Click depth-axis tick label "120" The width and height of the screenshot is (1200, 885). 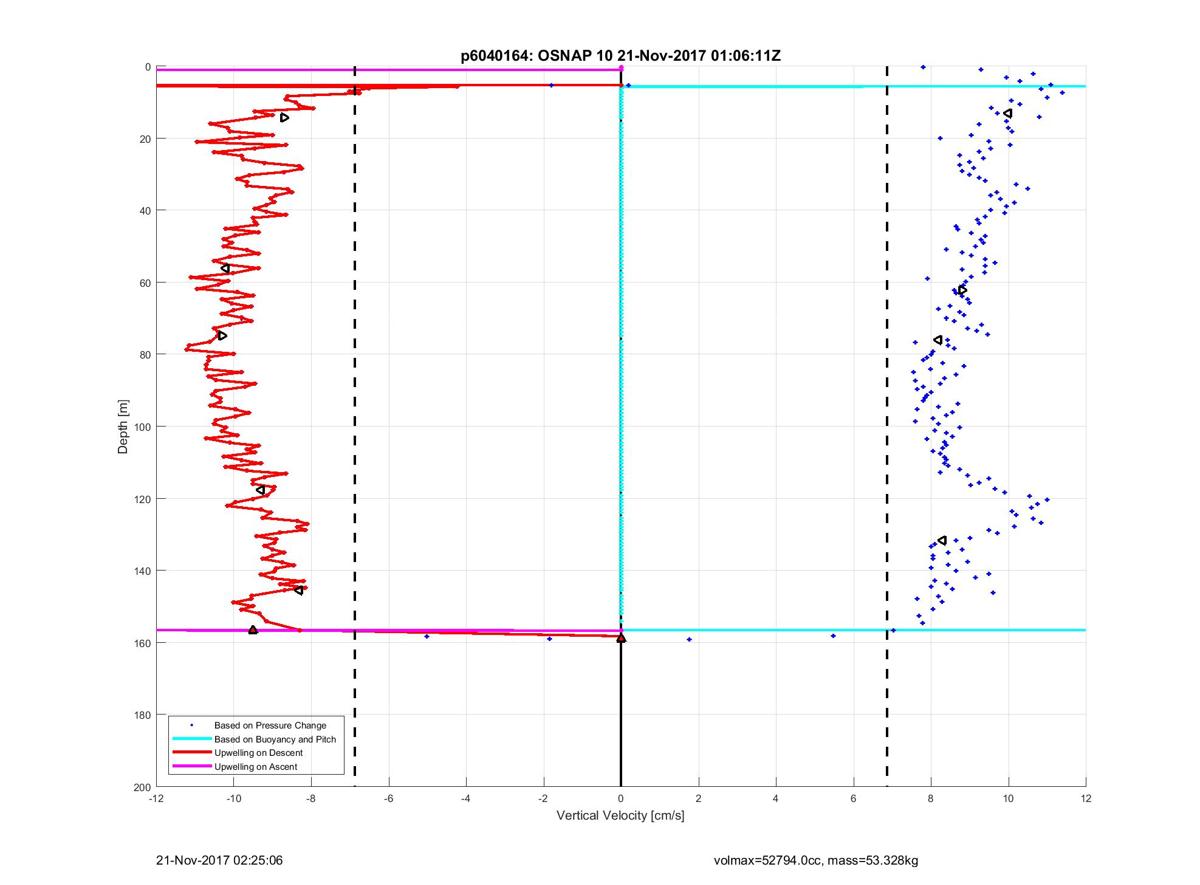[142, 499]
